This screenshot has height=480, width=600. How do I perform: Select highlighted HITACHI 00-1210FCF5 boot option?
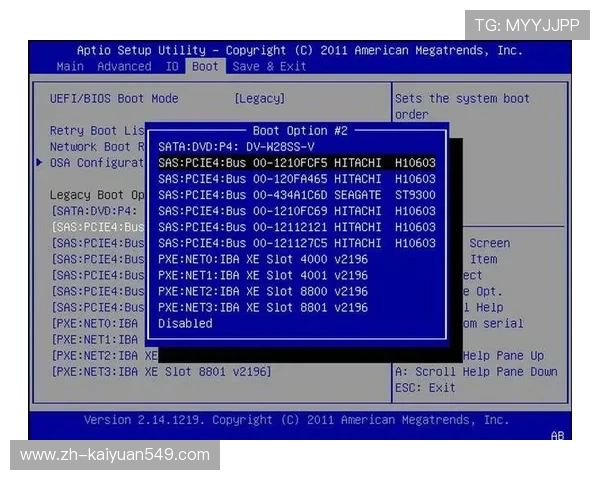296,162
